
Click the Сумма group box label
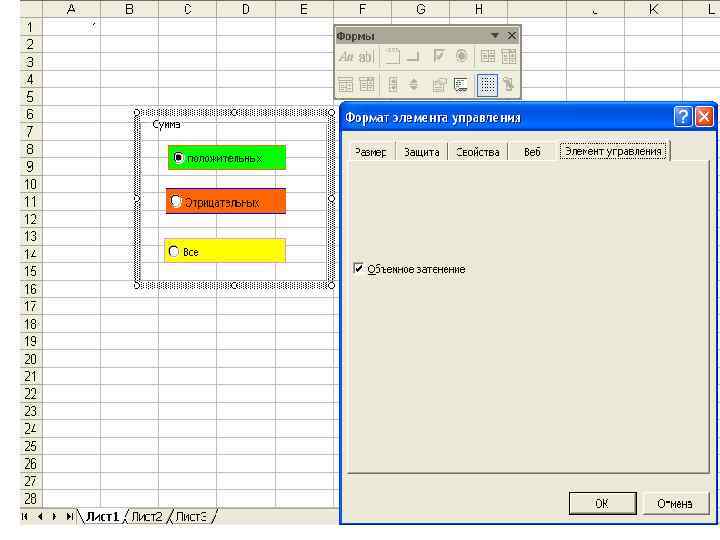click(166, 124)
